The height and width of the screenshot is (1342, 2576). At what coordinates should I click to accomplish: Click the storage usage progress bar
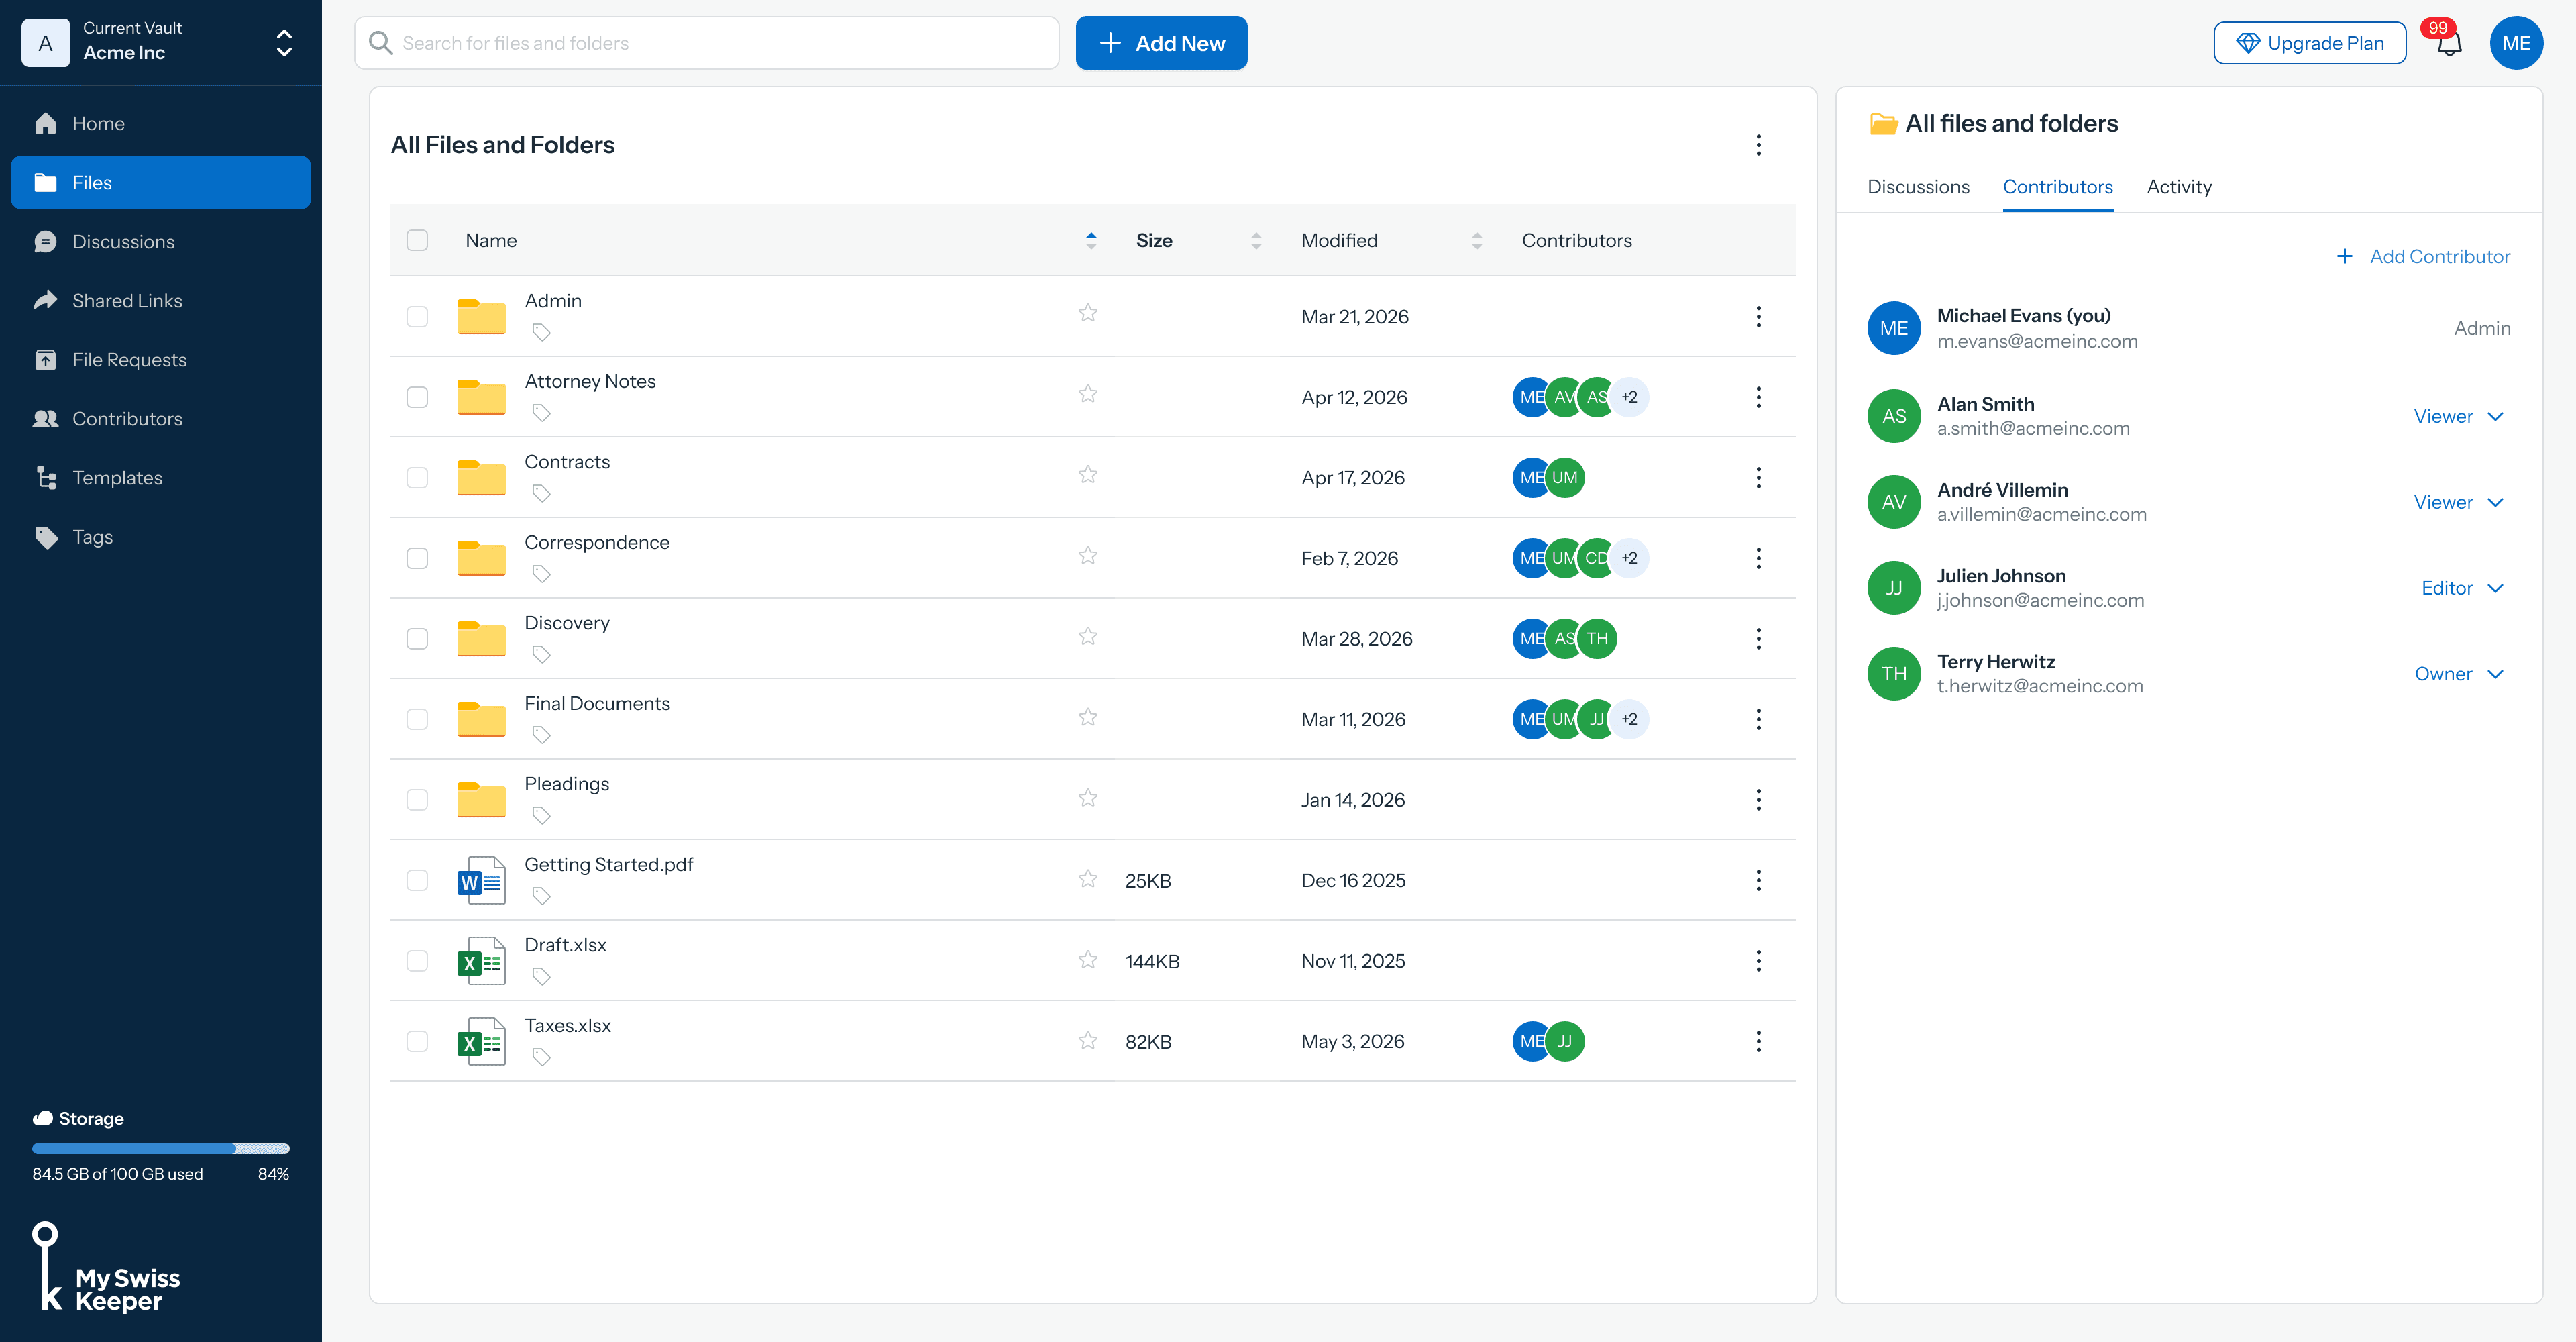(x=161, y=1148)
